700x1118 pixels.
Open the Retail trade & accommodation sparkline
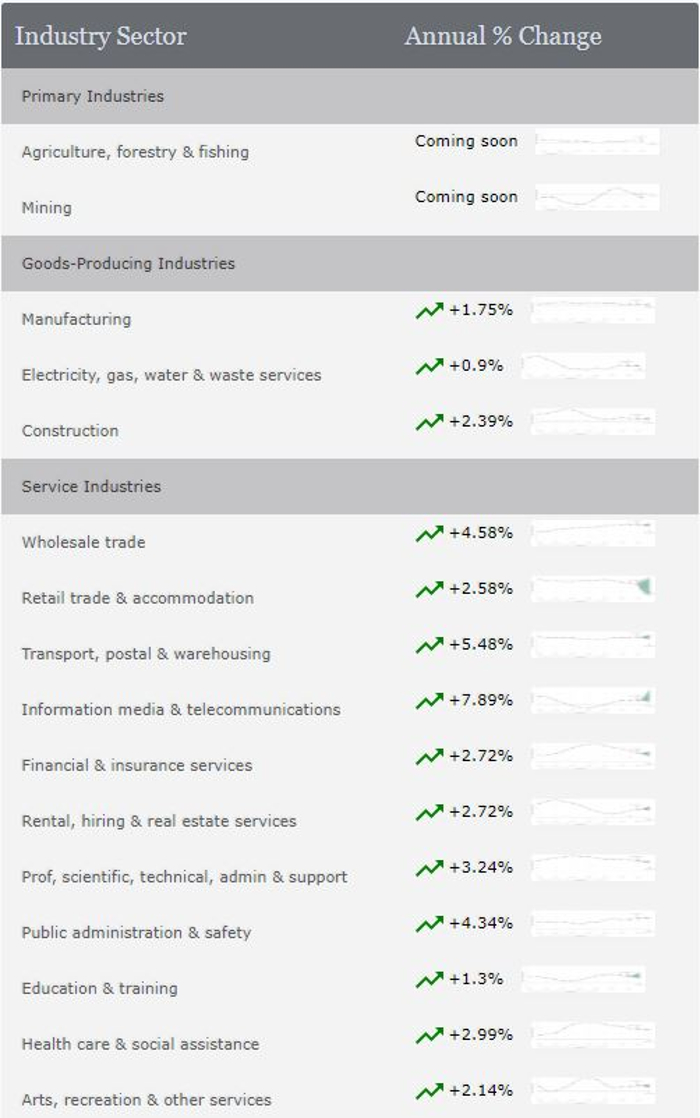pos(592,589)
